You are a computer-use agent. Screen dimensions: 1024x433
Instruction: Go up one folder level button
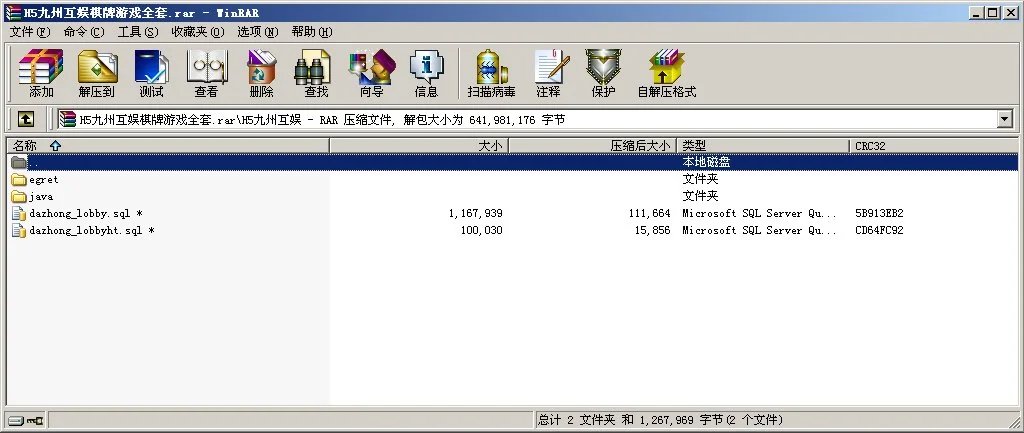tap(26, 119)
